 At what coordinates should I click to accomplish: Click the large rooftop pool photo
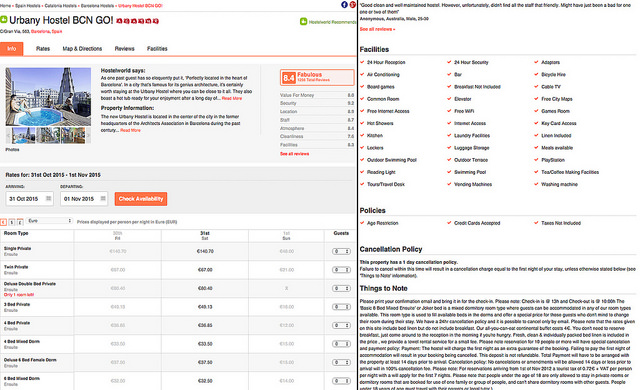point(48,97)
